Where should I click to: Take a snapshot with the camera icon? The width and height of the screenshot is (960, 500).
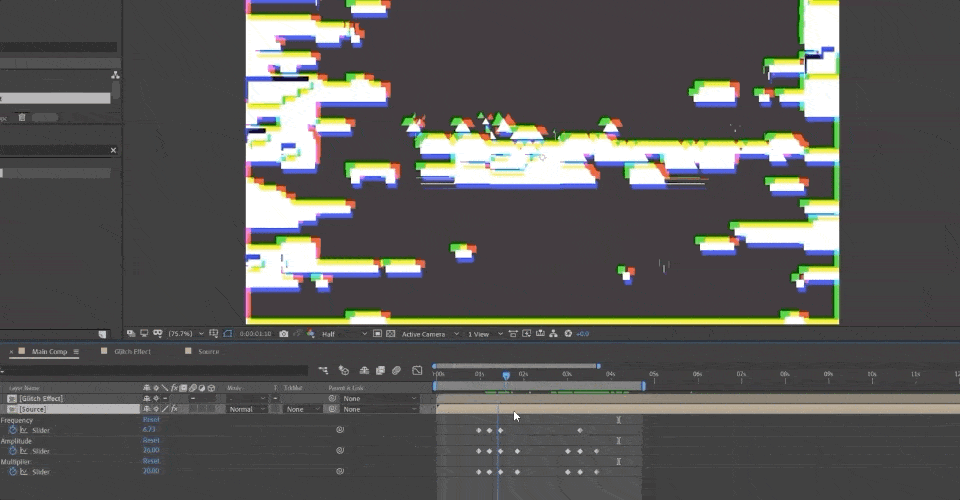tap(283, 334)
